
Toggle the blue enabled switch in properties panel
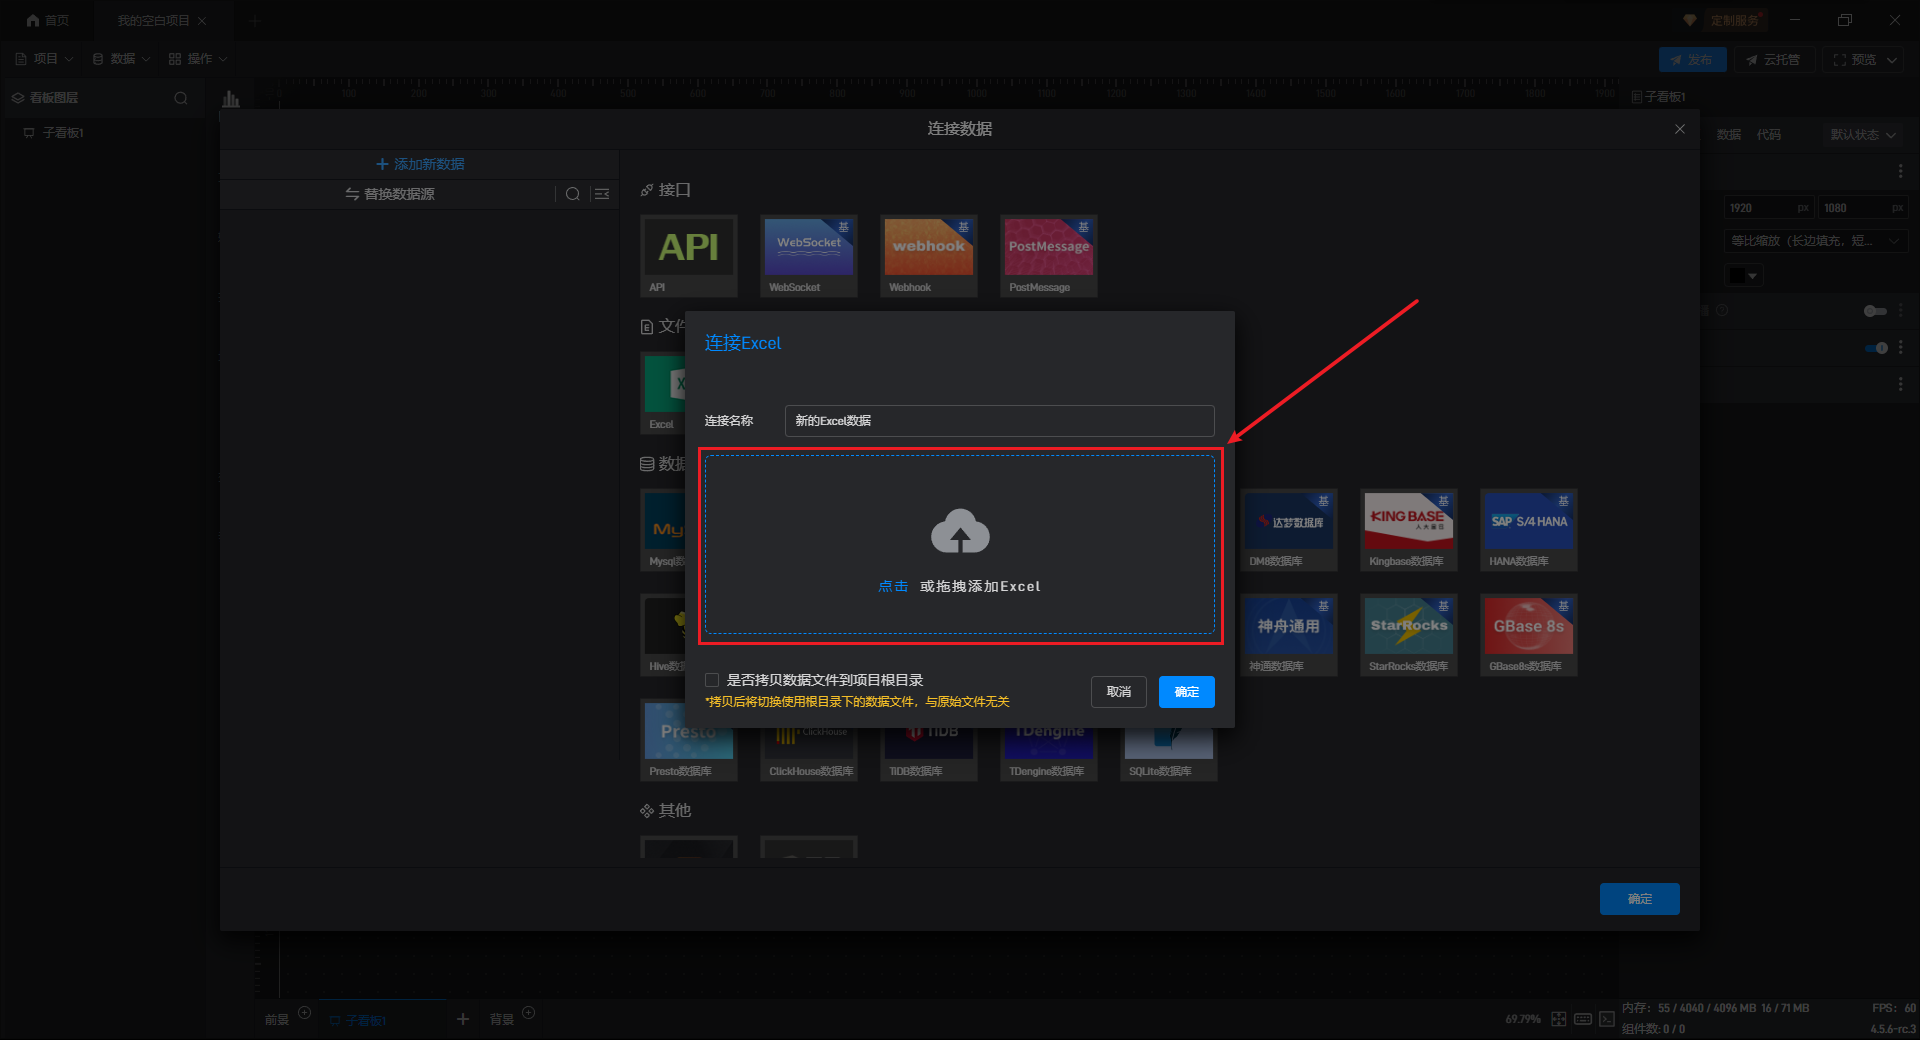point(1876,348)
